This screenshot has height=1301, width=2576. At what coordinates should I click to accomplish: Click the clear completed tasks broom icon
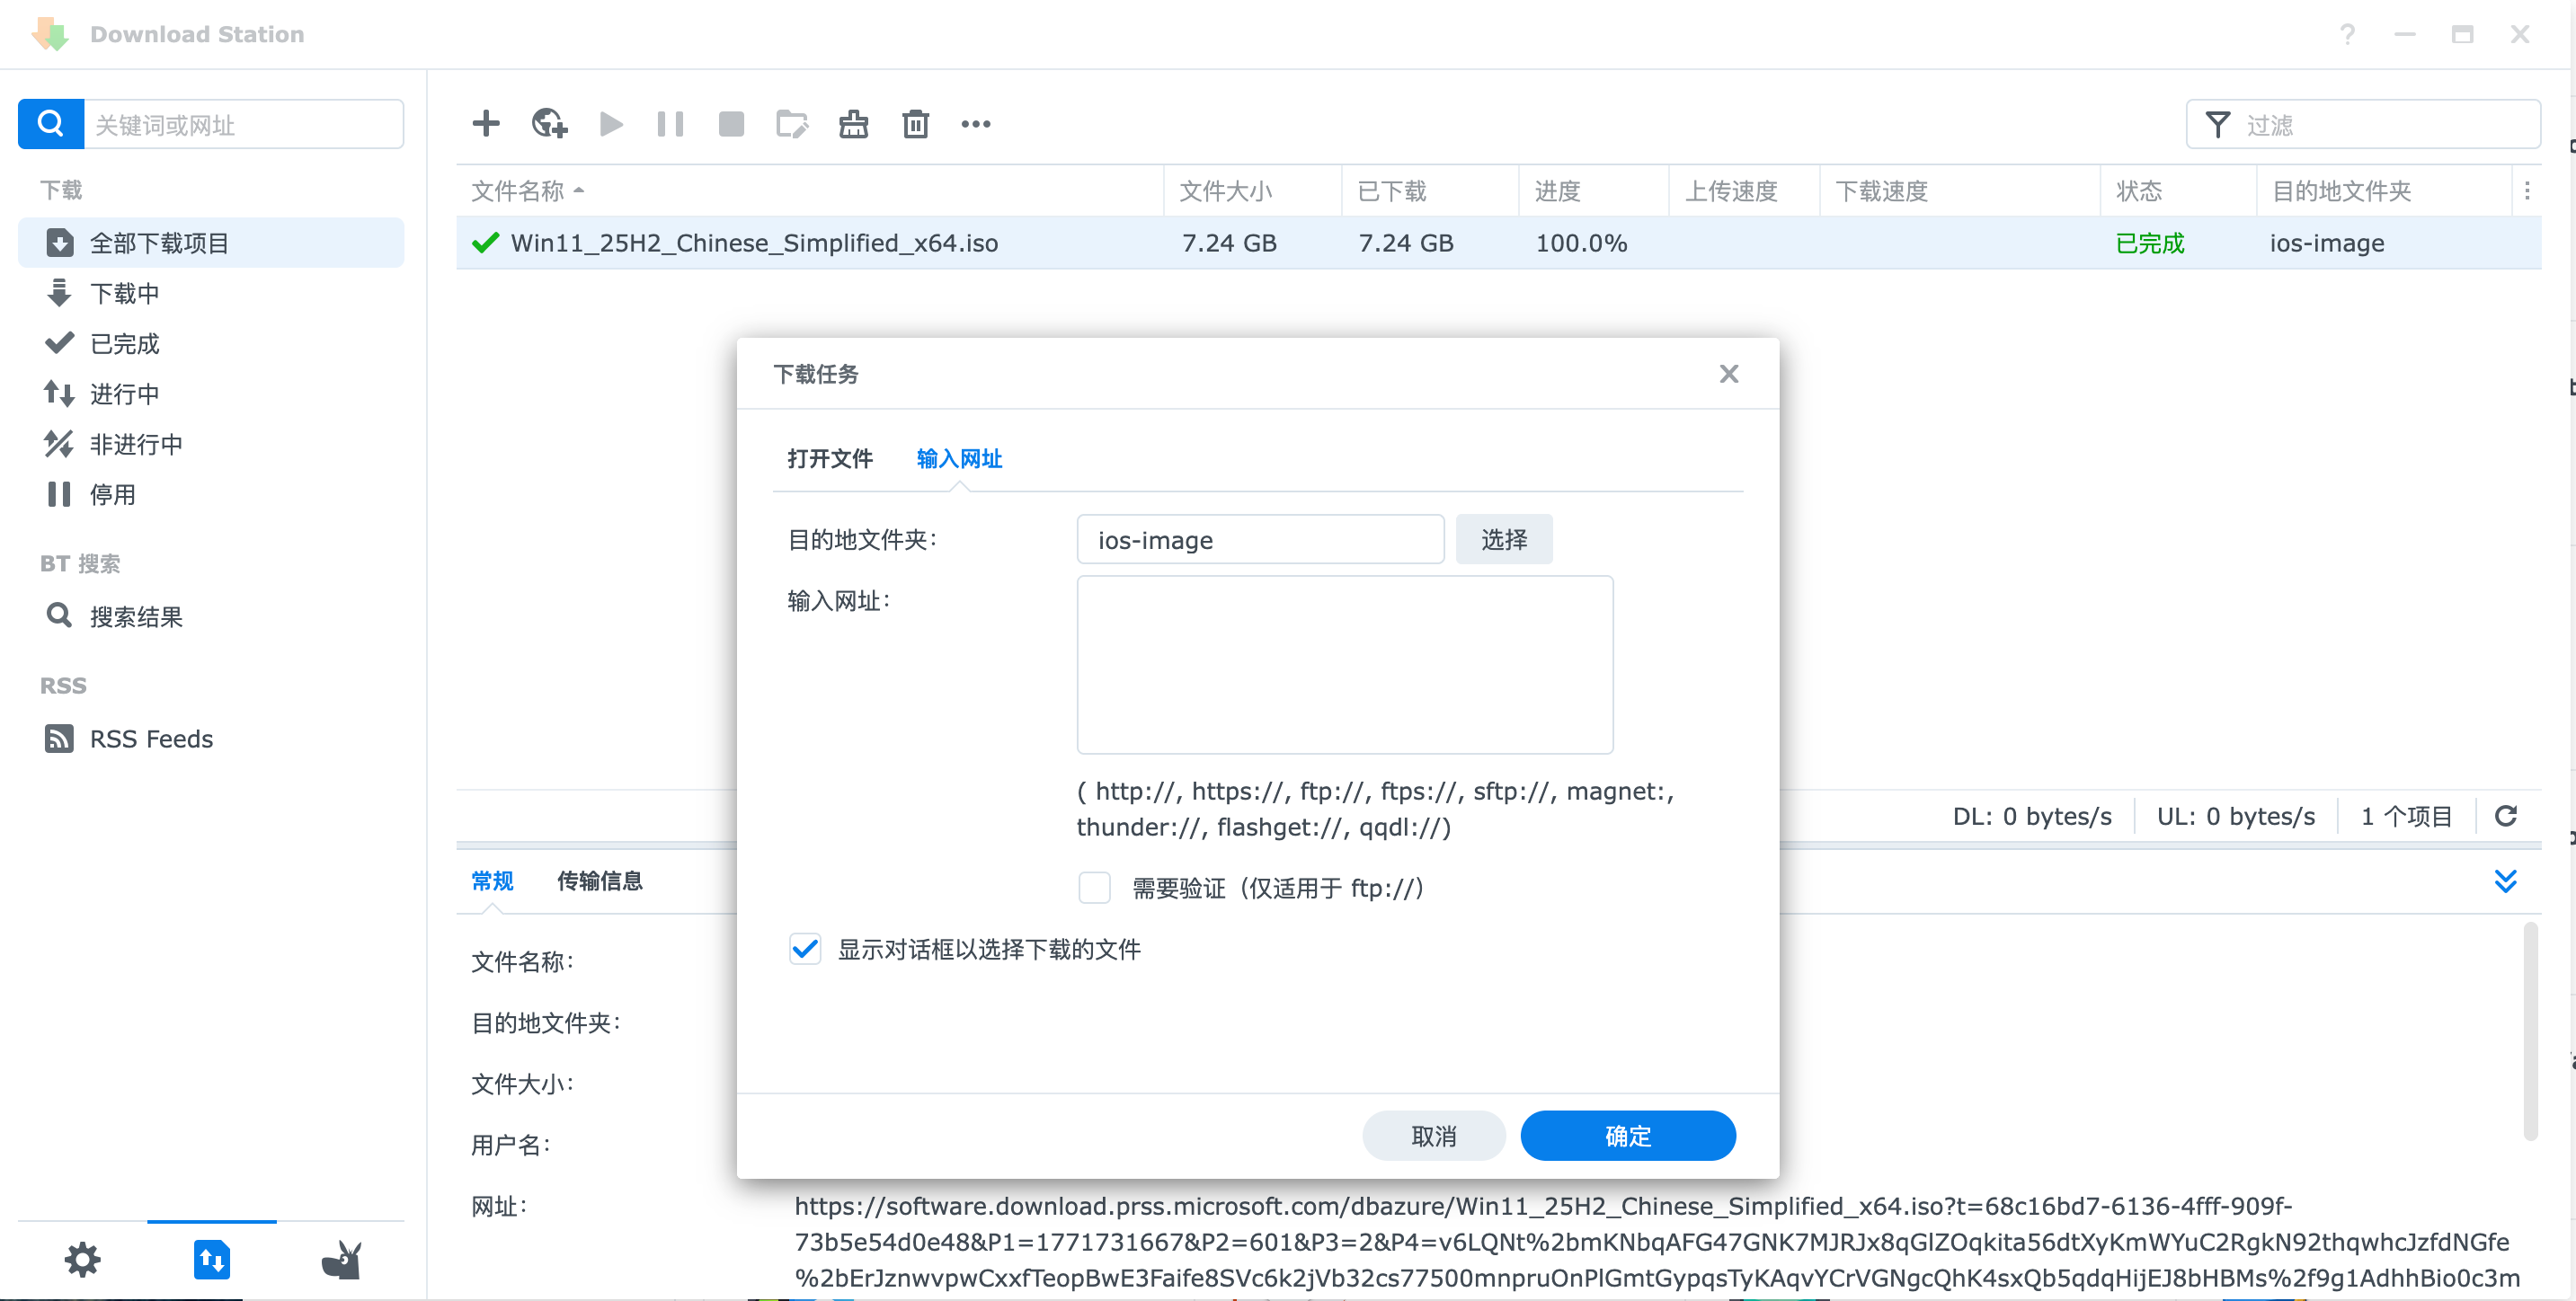click(x=853, y=124)
